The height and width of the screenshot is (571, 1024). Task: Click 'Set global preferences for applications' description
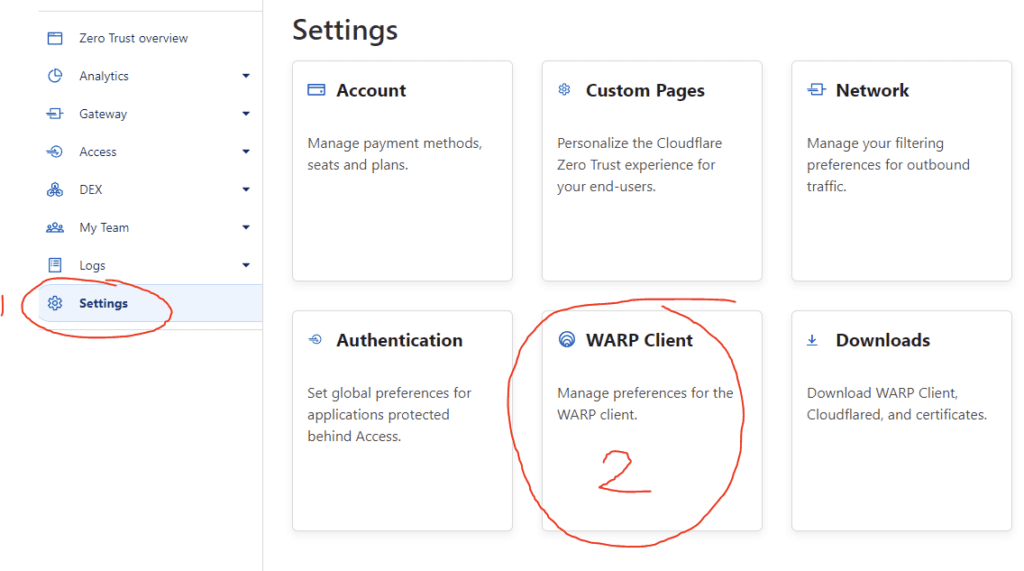tap(389, 414)
